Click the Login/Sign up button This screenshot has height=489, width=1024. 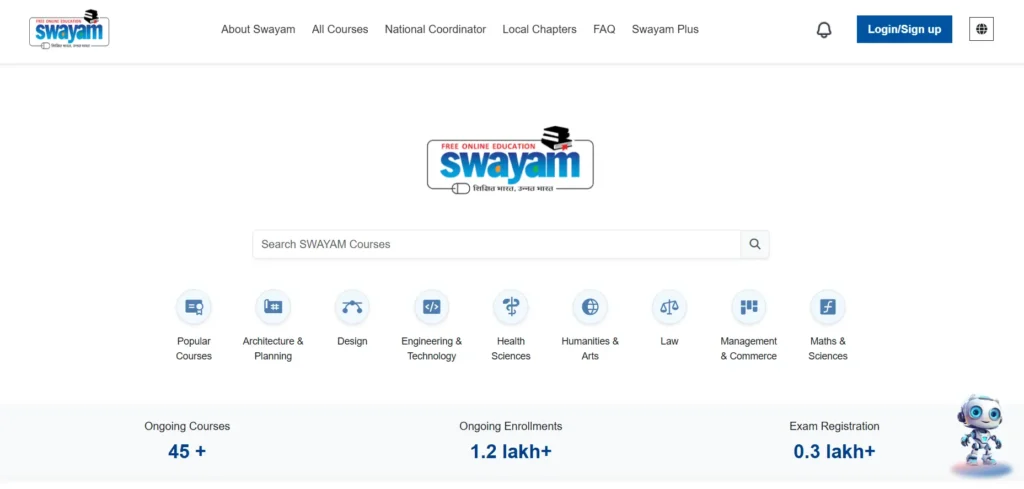coord(904,29)
